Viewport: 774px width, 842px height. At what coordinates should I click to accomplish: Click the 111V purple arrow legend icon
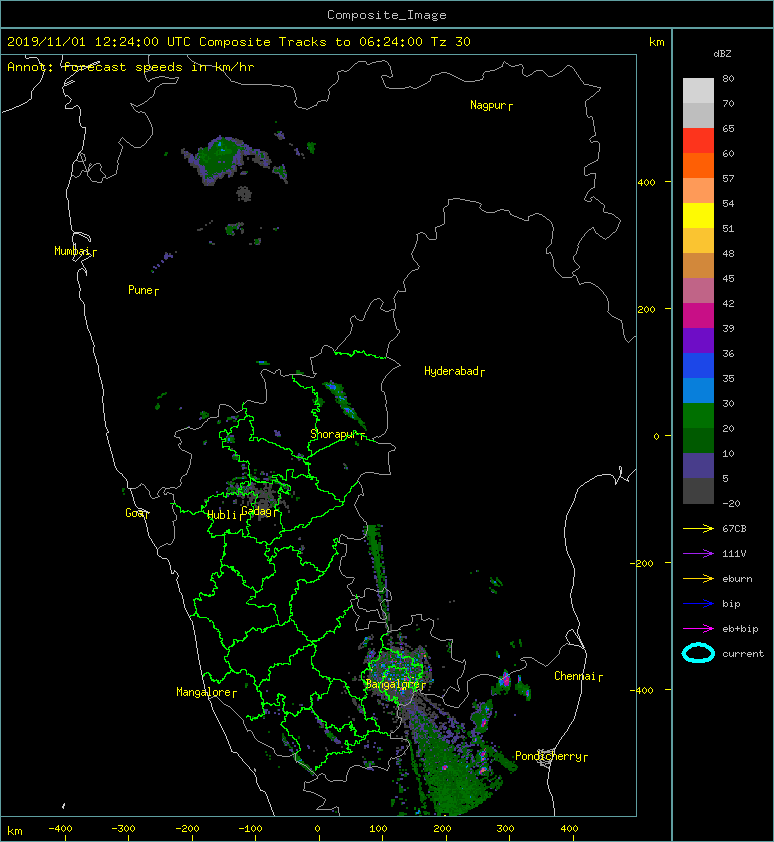[x=698, y=554]
